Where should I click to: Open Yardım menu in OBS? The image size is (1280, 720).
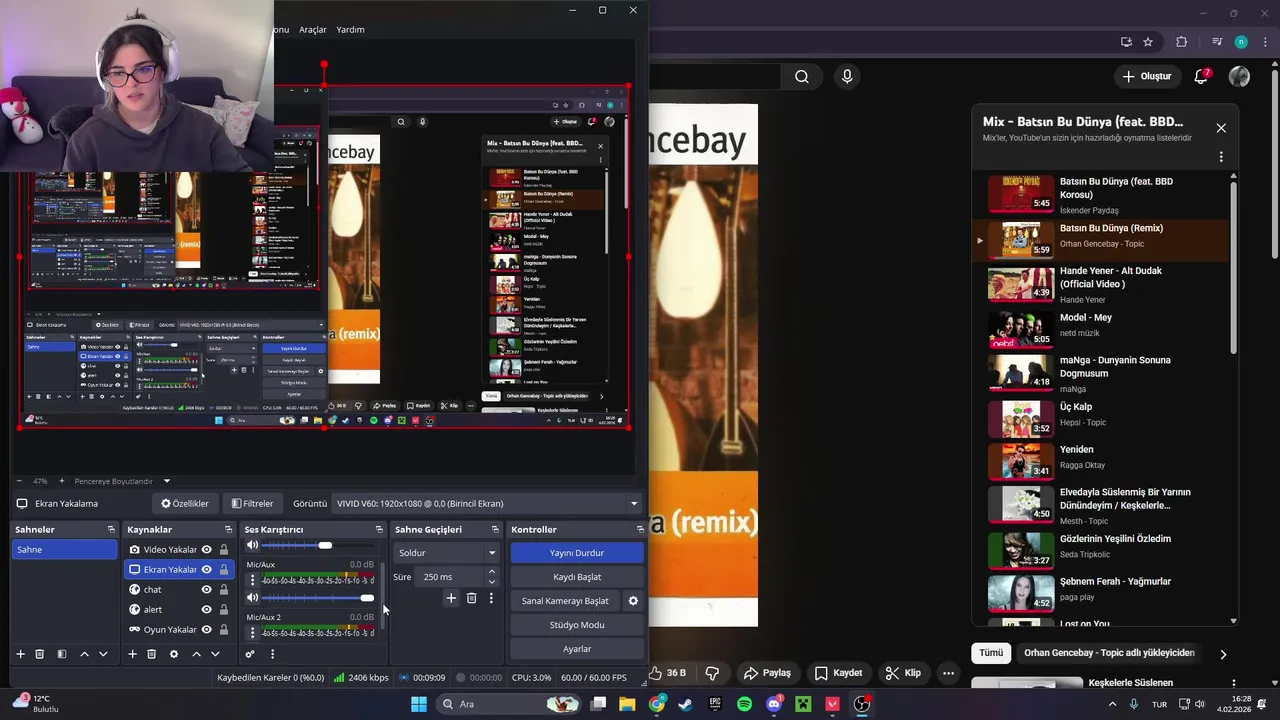(350, 29)
